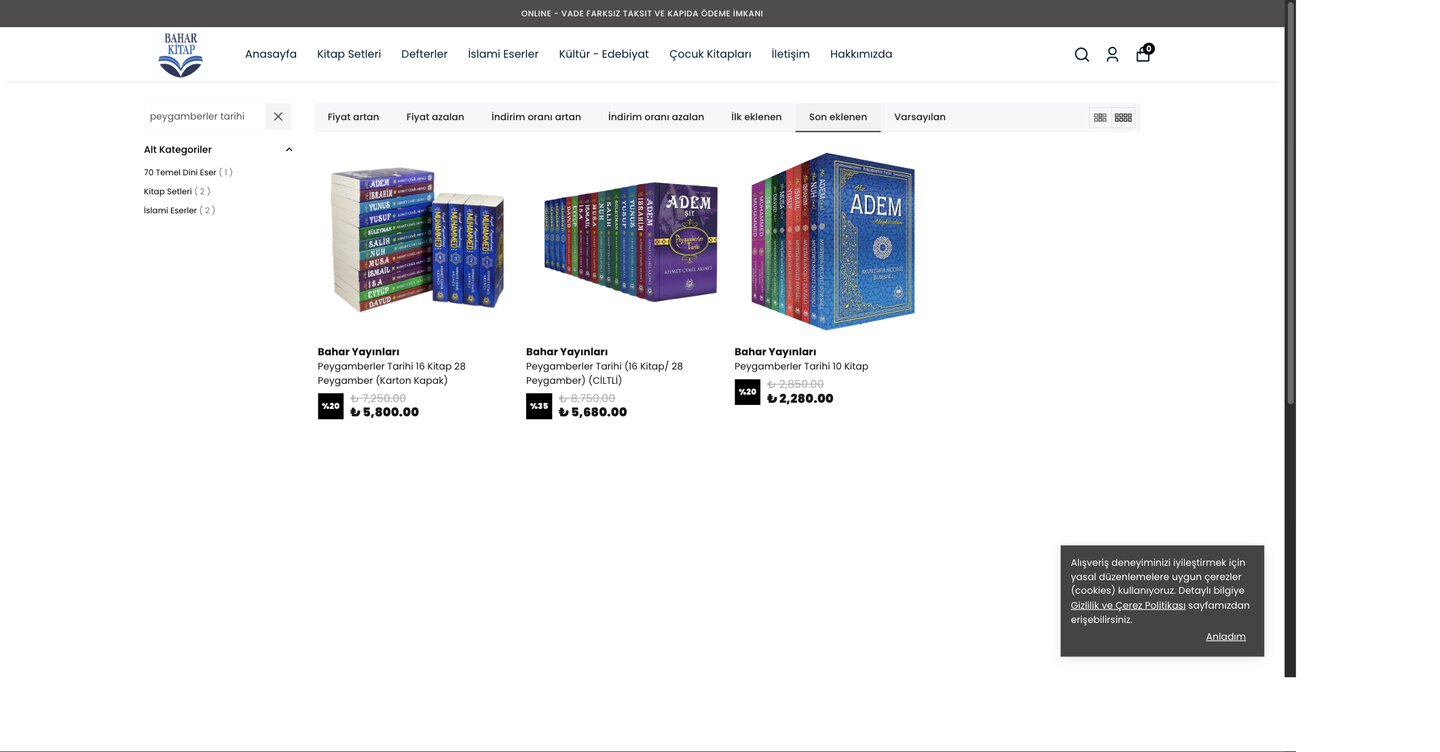Clear the search field with X
The width and height of the screenshot is (1440, 752).
278,116
